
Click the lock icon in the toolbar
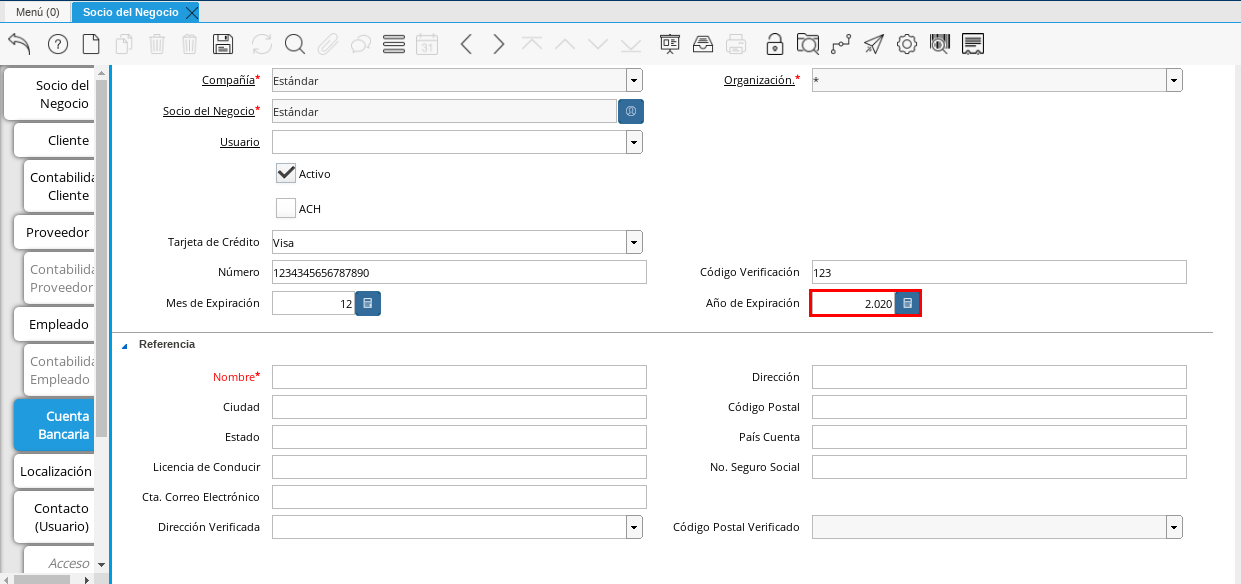tap(774, 44)
